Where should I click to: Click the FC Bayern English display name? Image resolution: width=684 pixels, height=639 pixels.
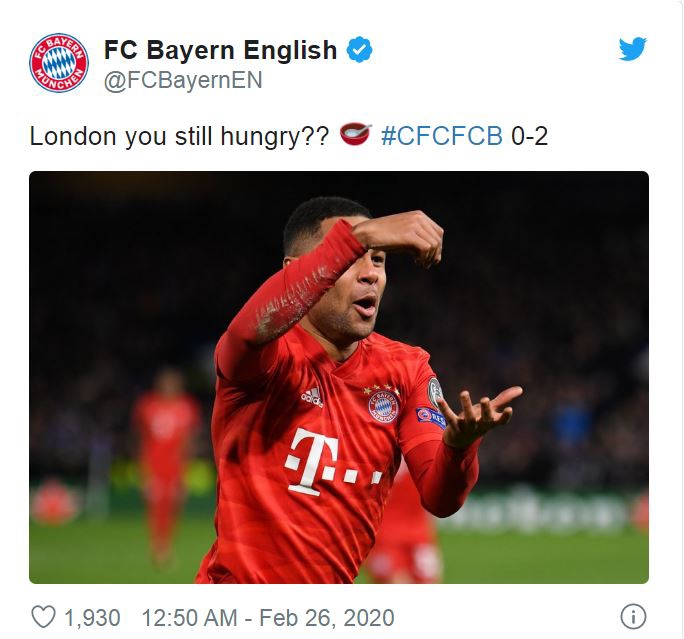coord(220,50)
